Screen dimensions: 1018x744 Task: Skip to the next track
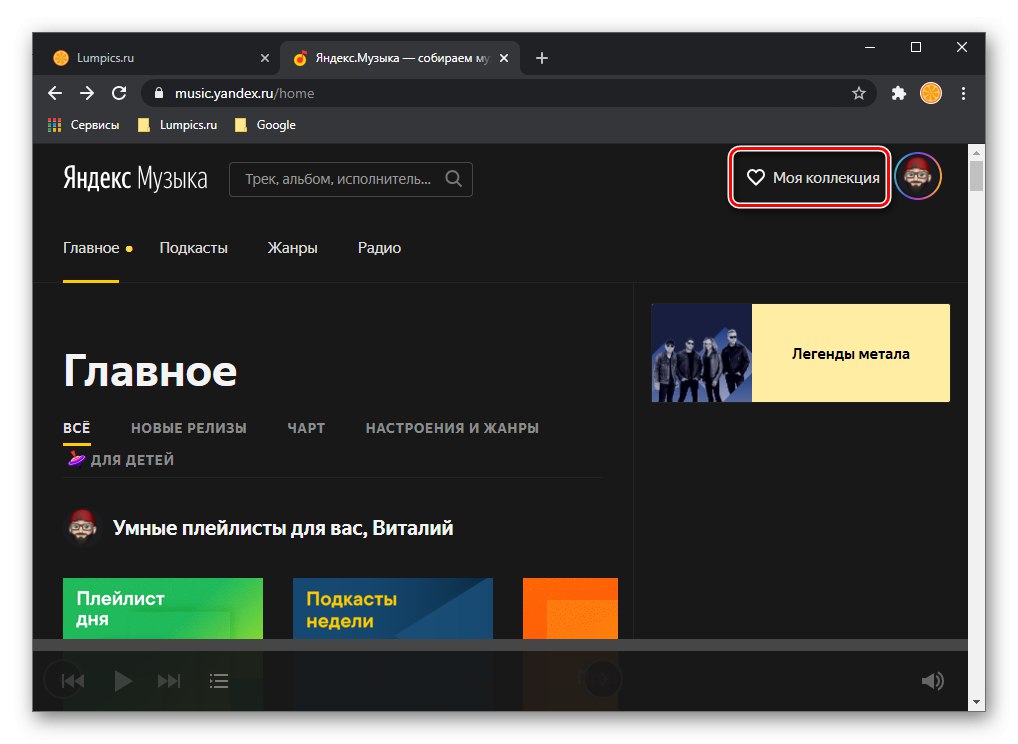pos(169,680)
